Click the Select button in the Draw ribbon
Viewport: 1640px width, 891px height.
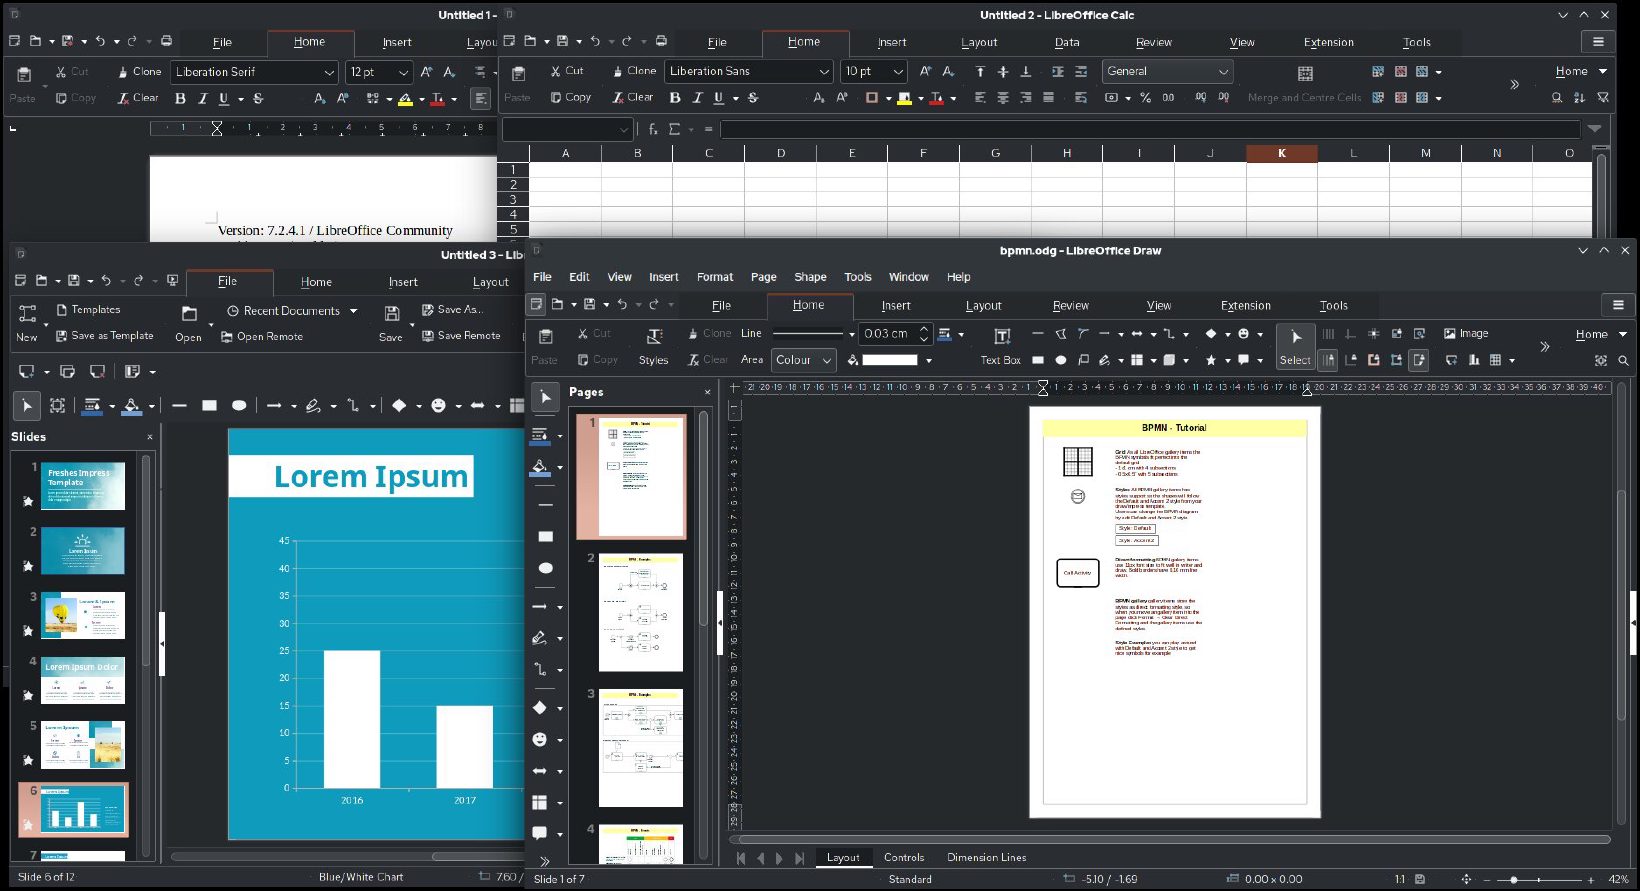[1295, 346]
